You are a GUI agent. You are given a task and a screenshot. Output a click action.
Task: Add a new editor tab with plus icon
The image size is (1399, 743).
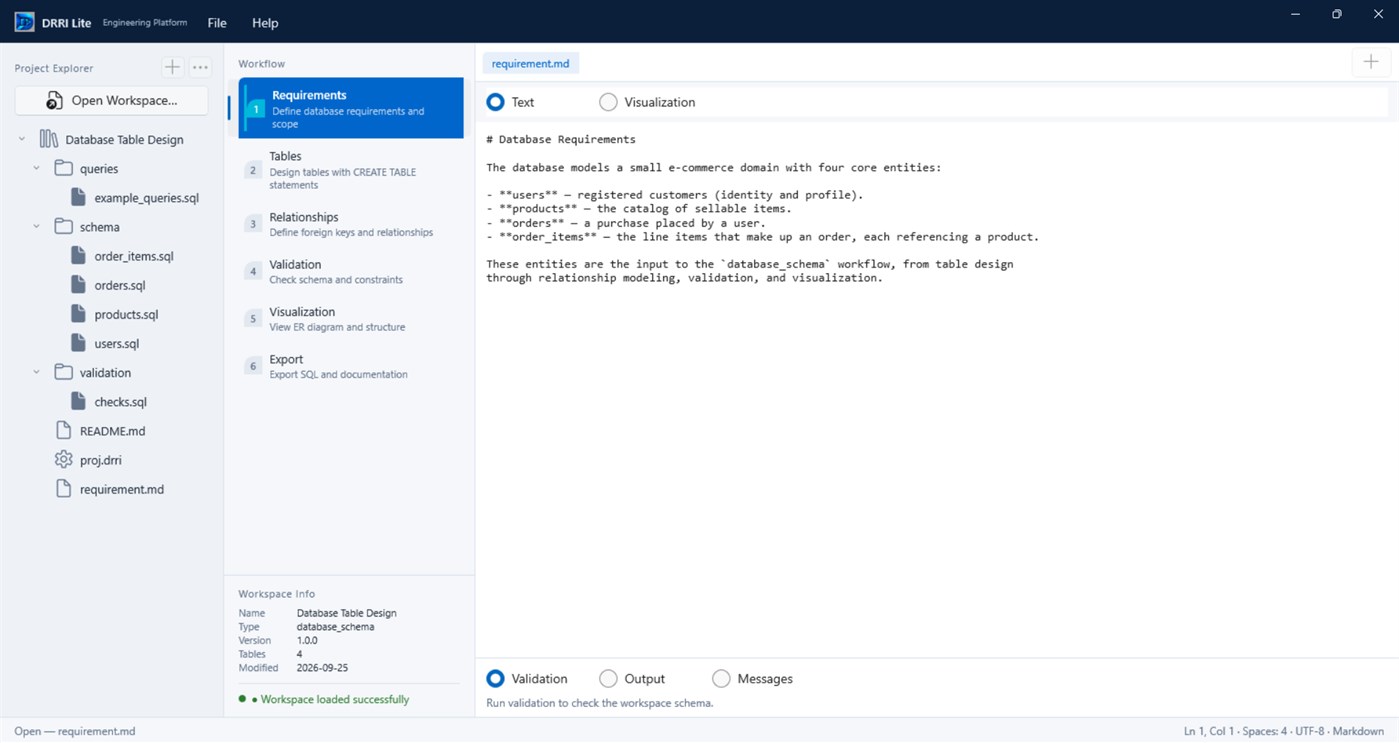1370,62
